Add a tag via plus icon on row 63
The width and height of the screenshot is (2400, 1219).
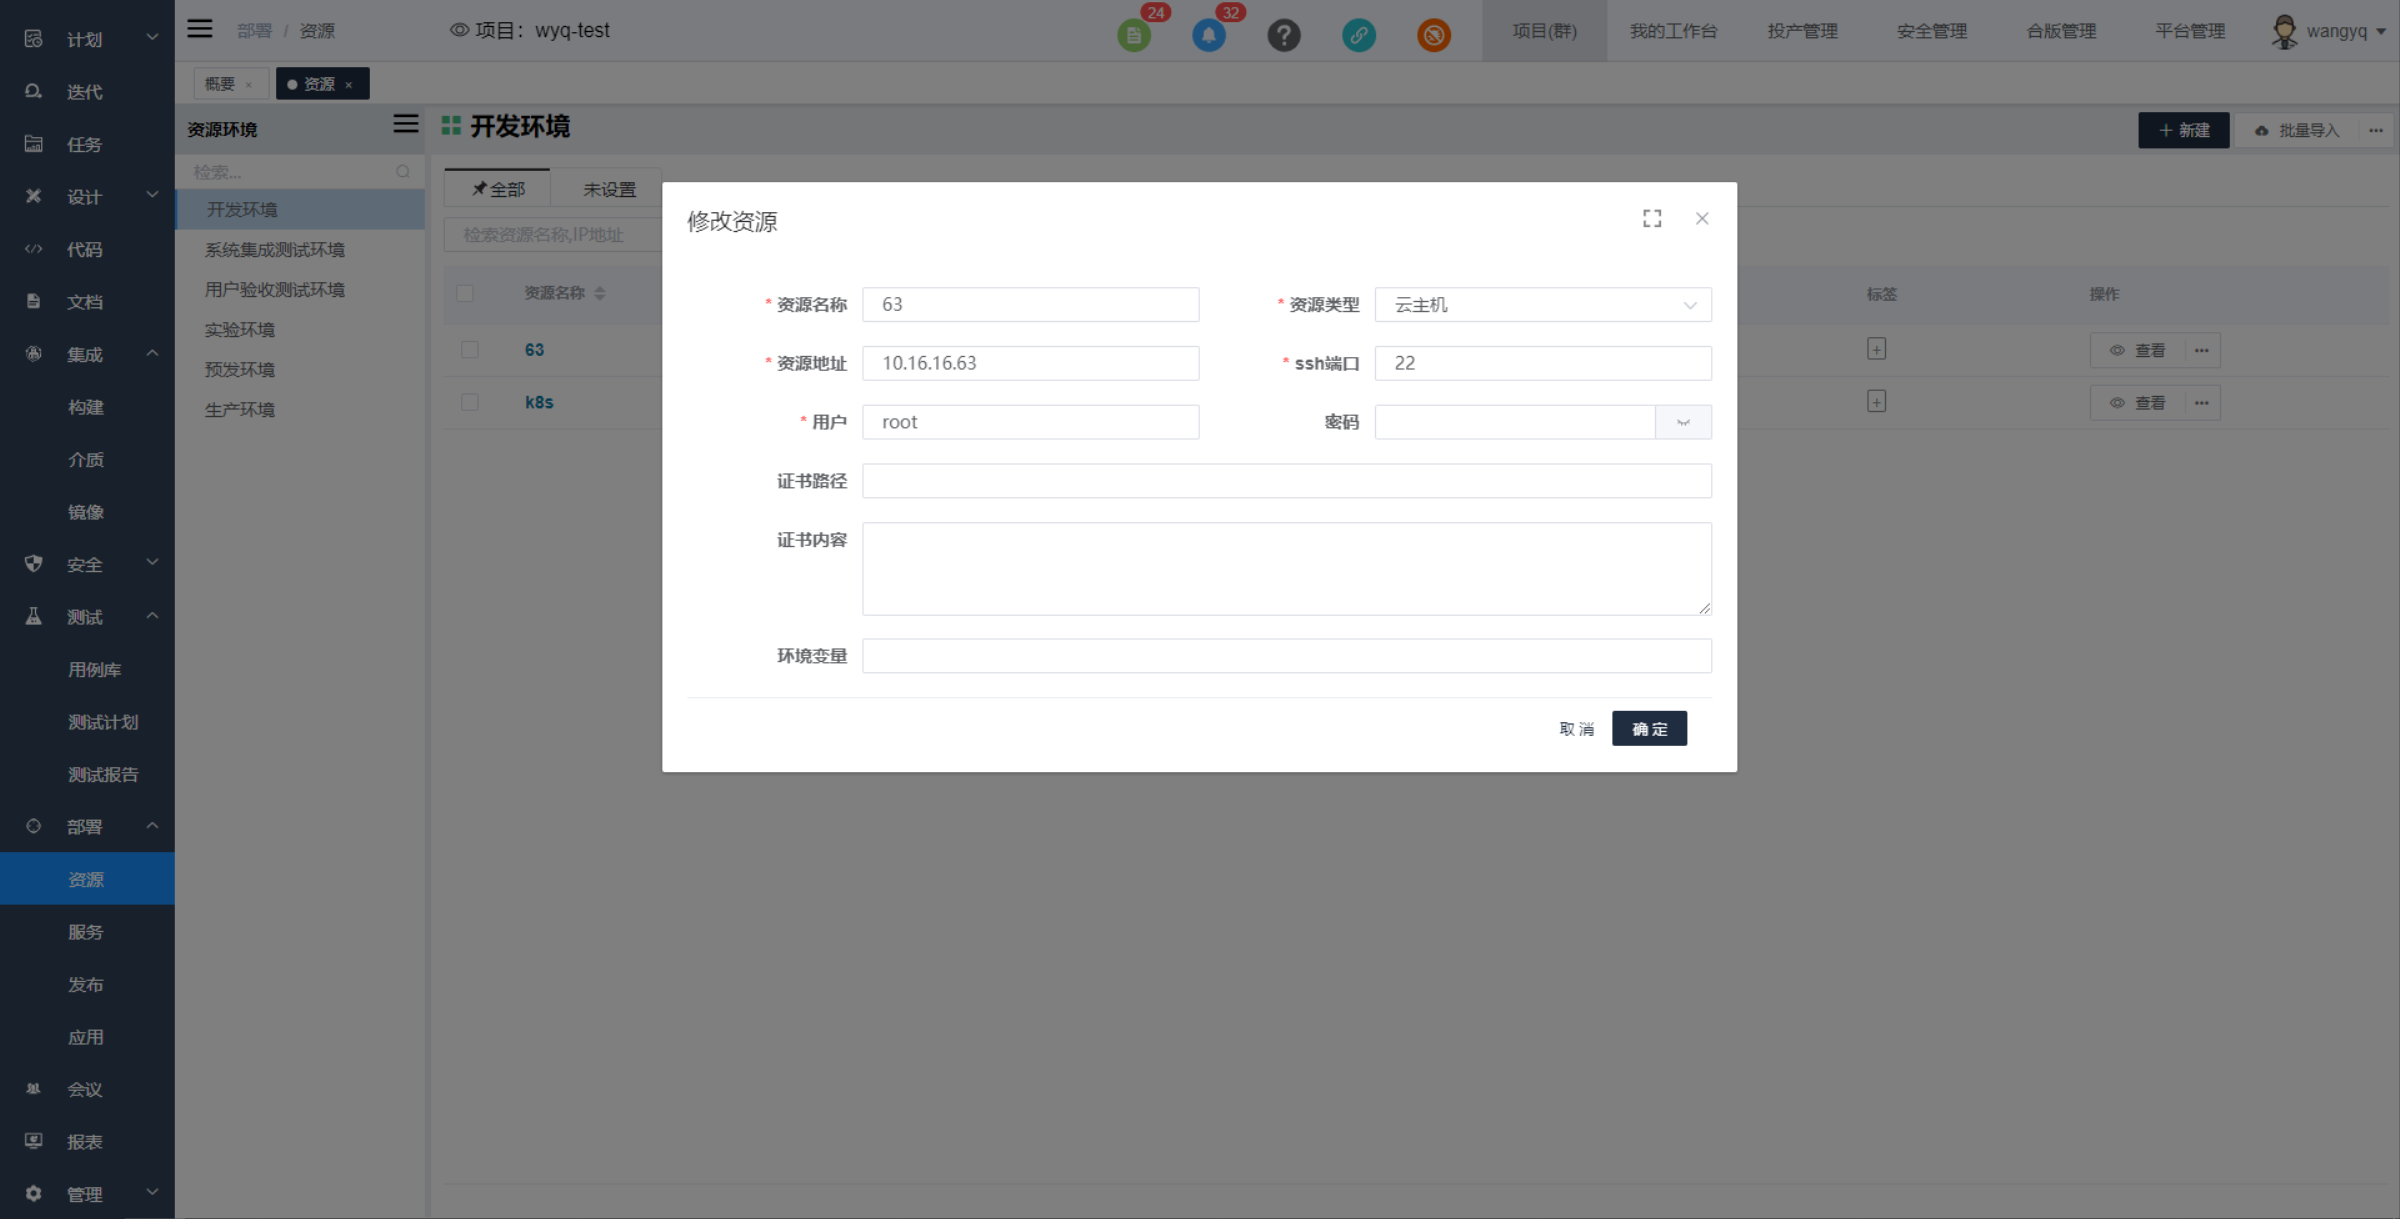(1877, 349)
